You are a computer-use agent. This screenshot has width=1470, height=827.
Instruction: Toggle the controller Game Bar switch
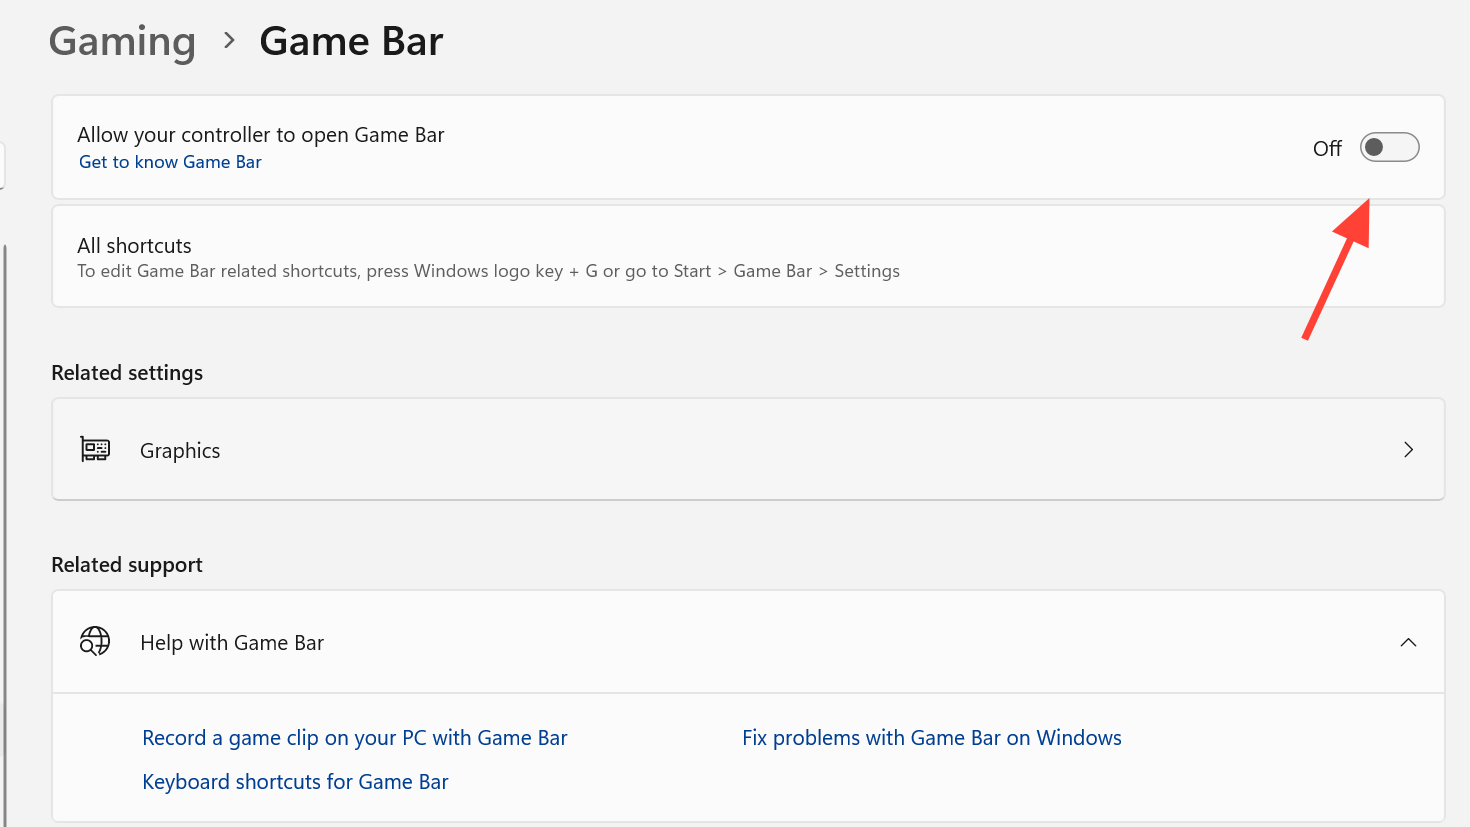[x=1389, y=147]
